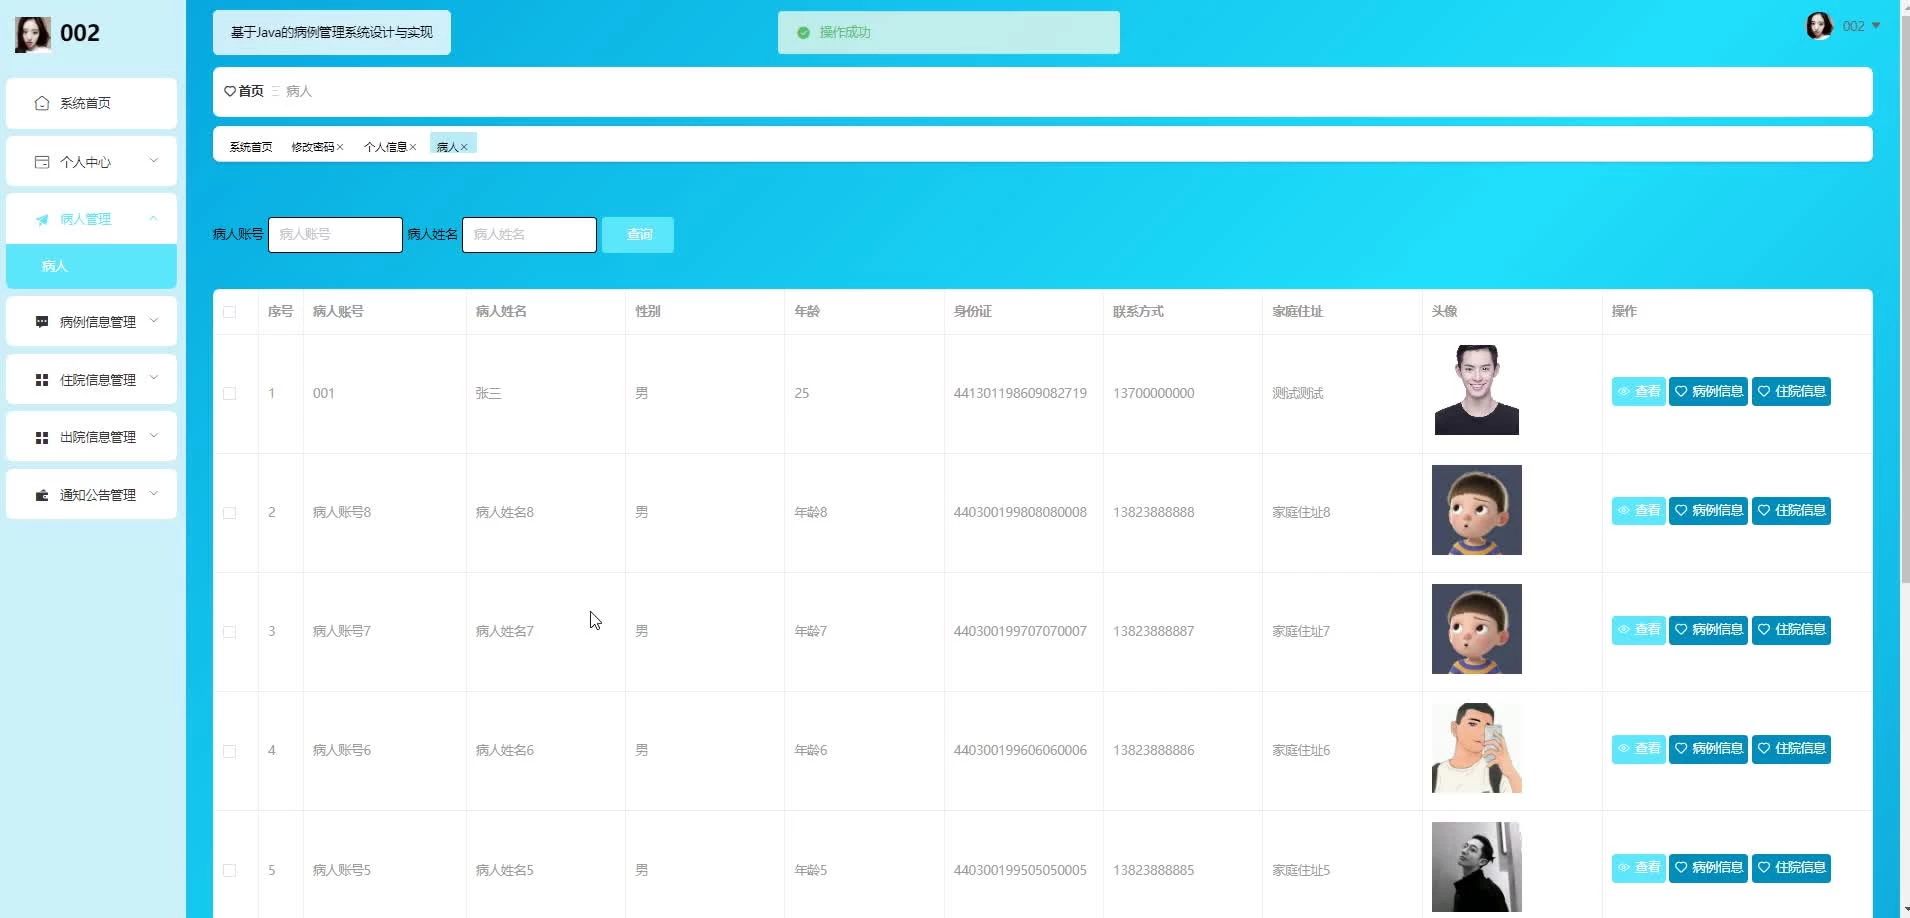Click the avatar photo of 张三
The width and height of the screenshot is (1910, 918).
(x=1477, y=390)
